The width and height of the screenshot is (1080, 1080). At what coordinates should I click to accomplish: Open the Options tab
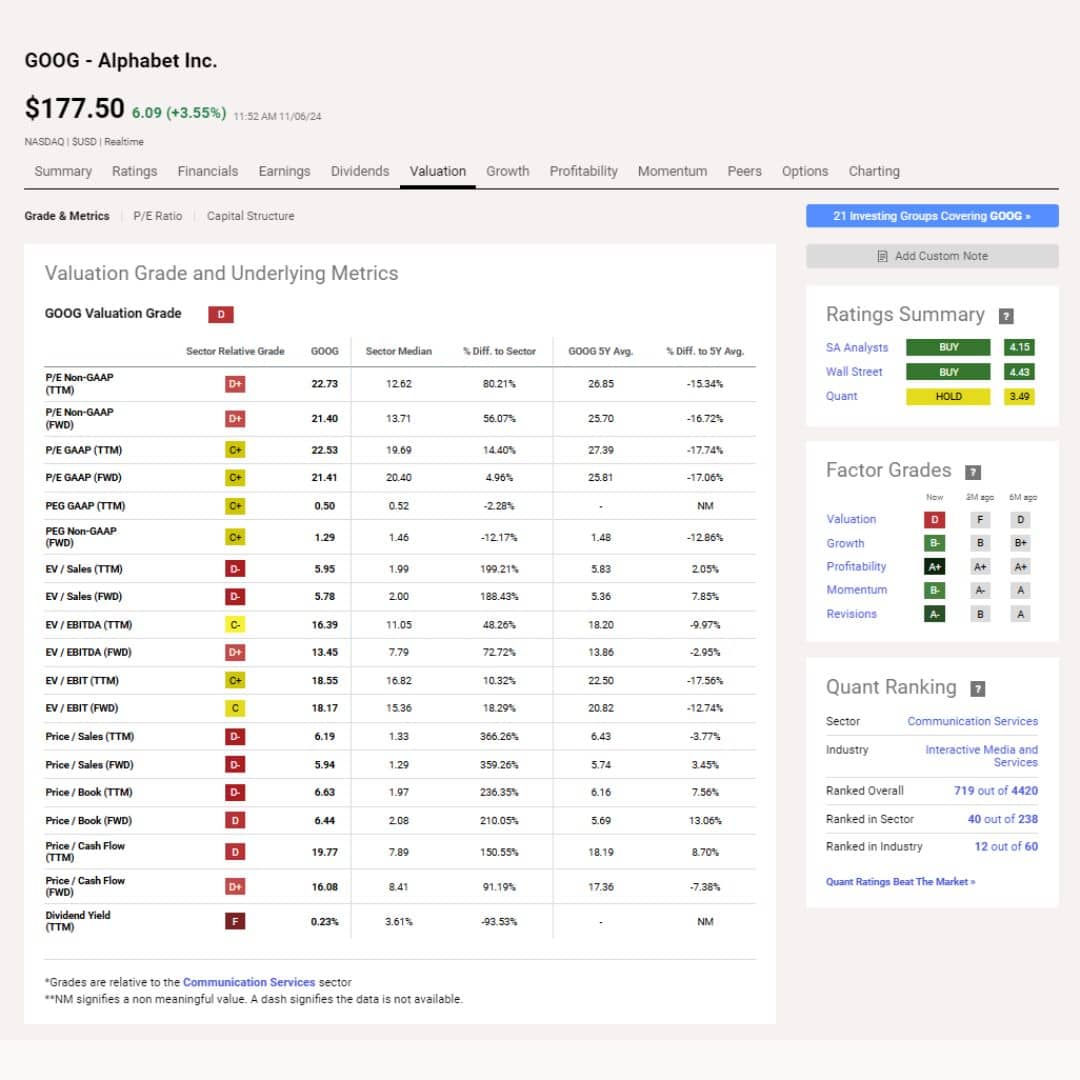pyautogui.click(x=804, y=171)
